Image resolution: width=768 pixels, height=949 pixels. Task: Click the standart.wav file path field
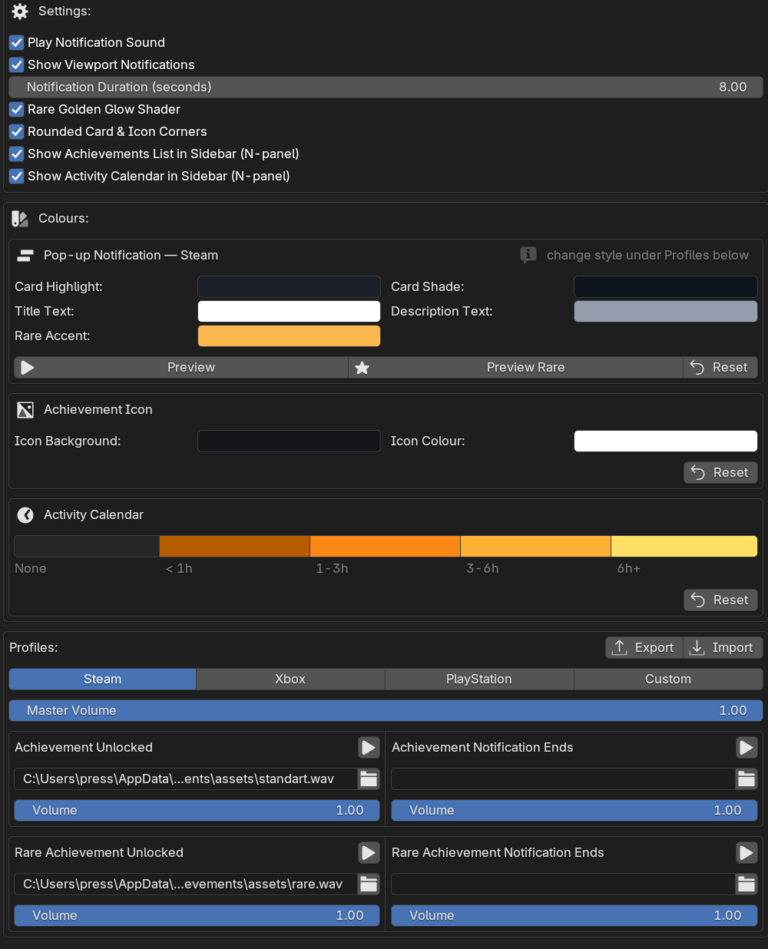pos(186,779)
